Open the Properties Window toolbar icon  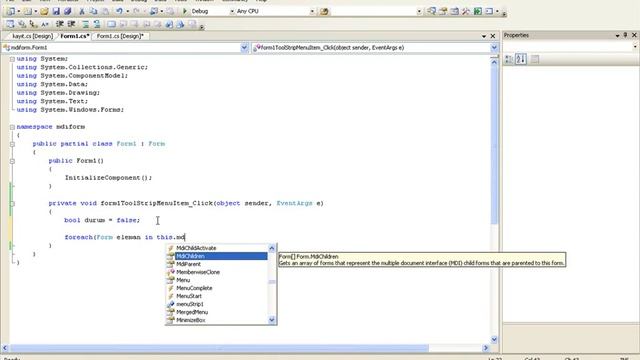tap(443, 11)
